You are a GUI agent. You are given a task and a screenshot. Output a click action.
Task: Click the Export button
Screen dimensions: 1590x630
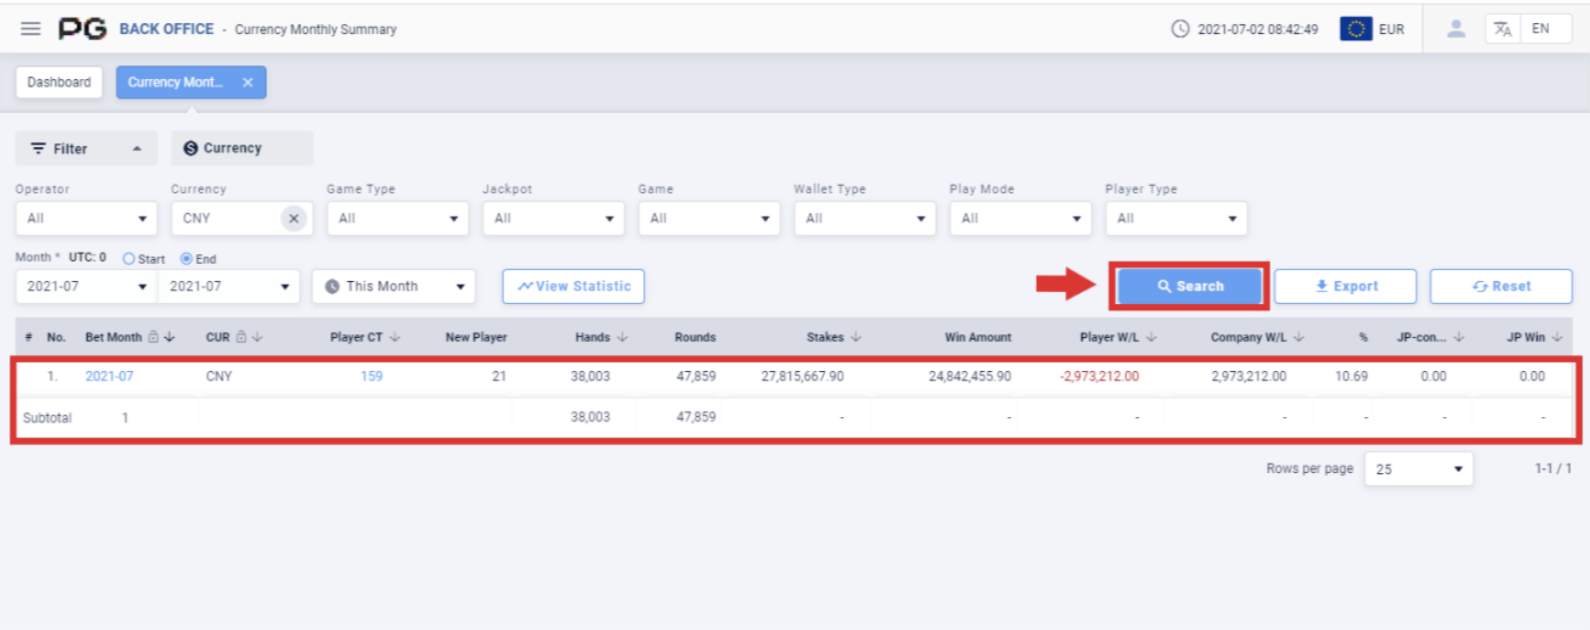[1345, 286]
